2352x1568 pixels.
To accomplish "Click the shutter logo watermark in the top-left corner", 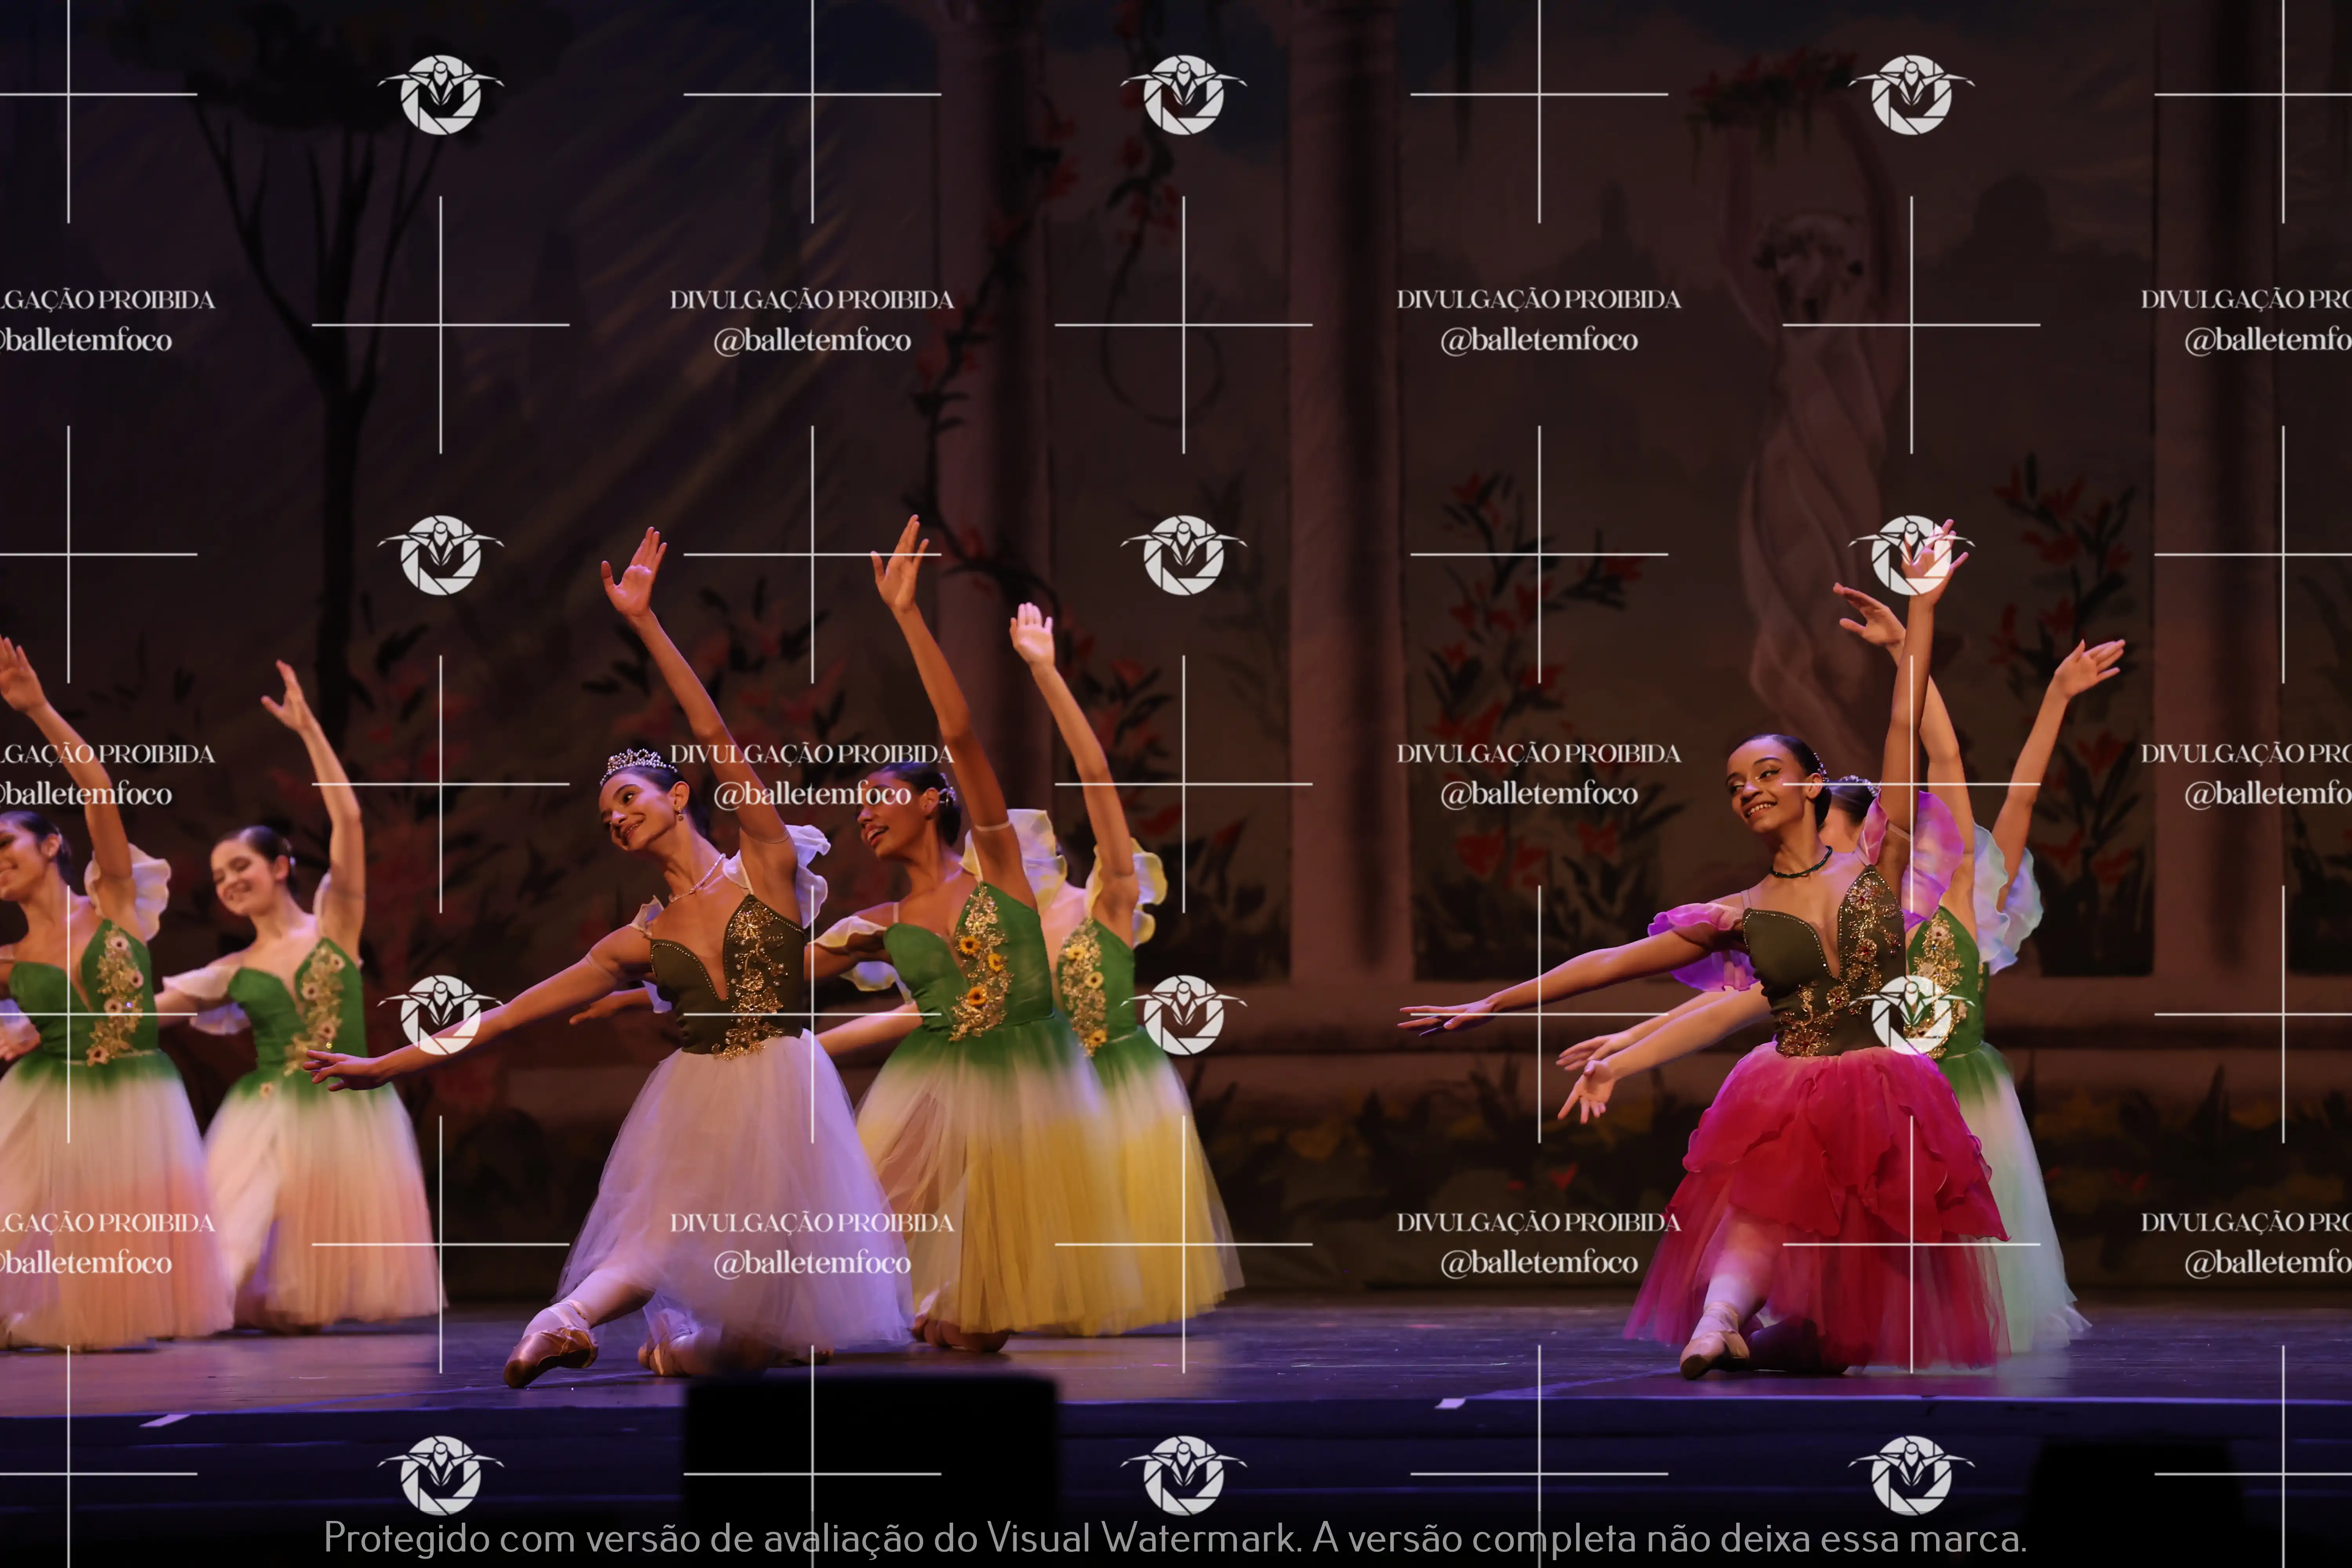I will (x=440, y=94).
